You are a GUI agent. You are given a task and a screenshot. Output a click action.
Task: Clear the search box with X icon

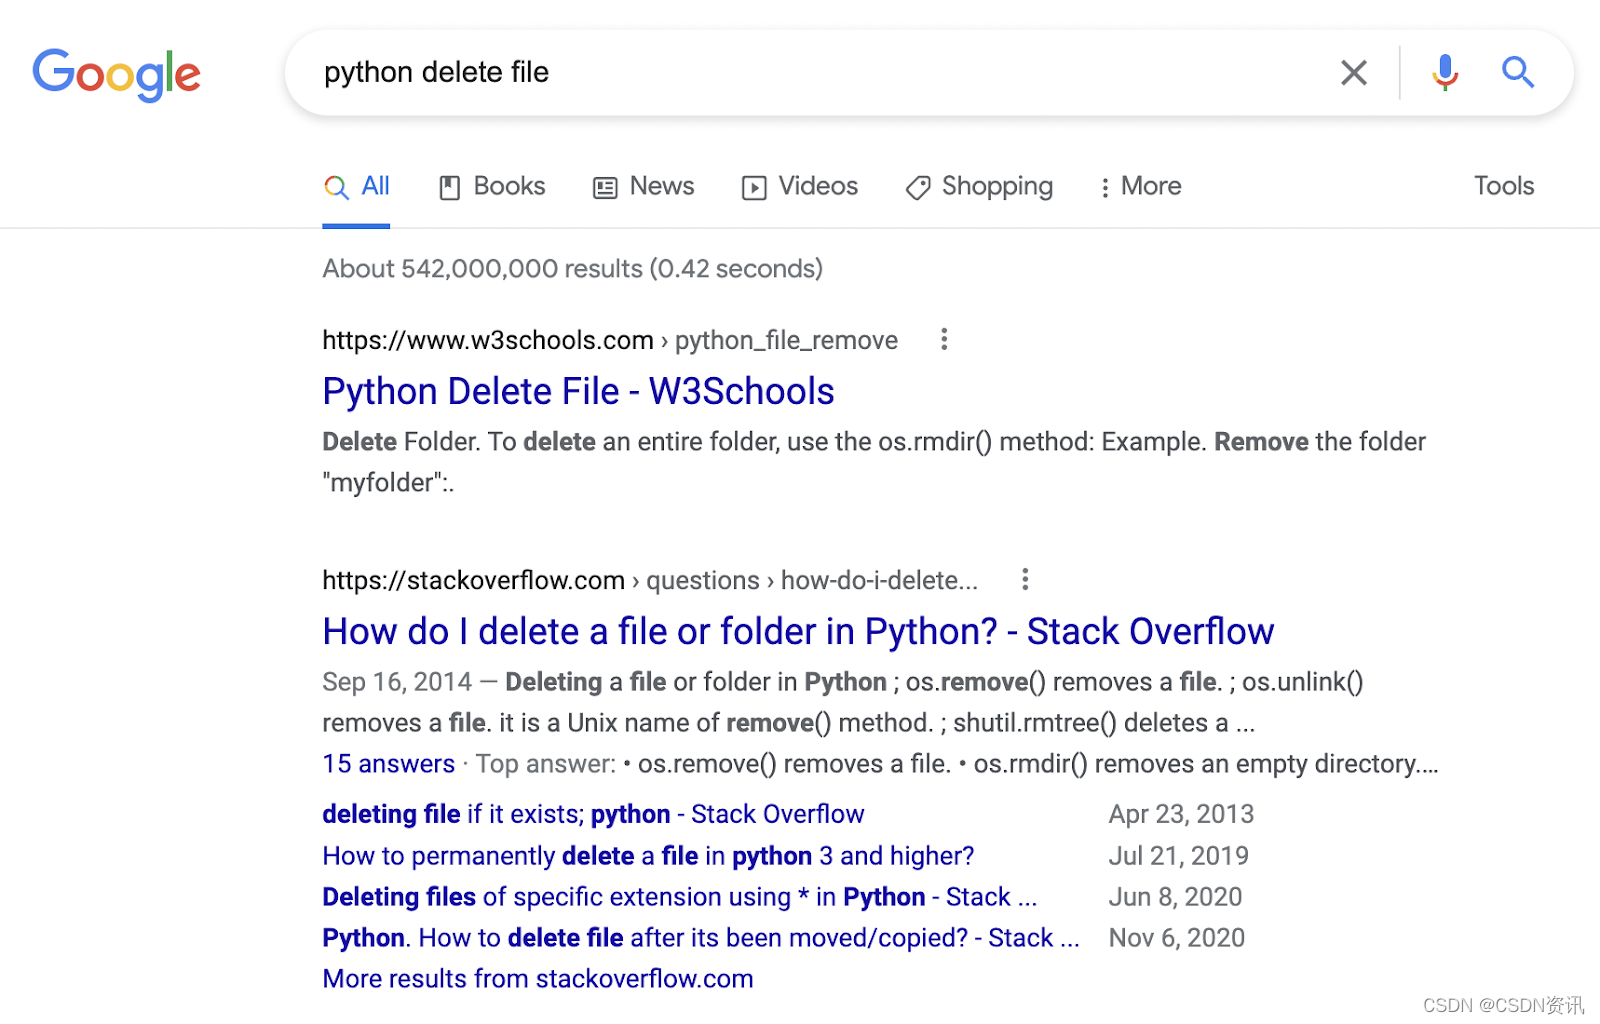pyautogui.click(x=1354, y=72)
